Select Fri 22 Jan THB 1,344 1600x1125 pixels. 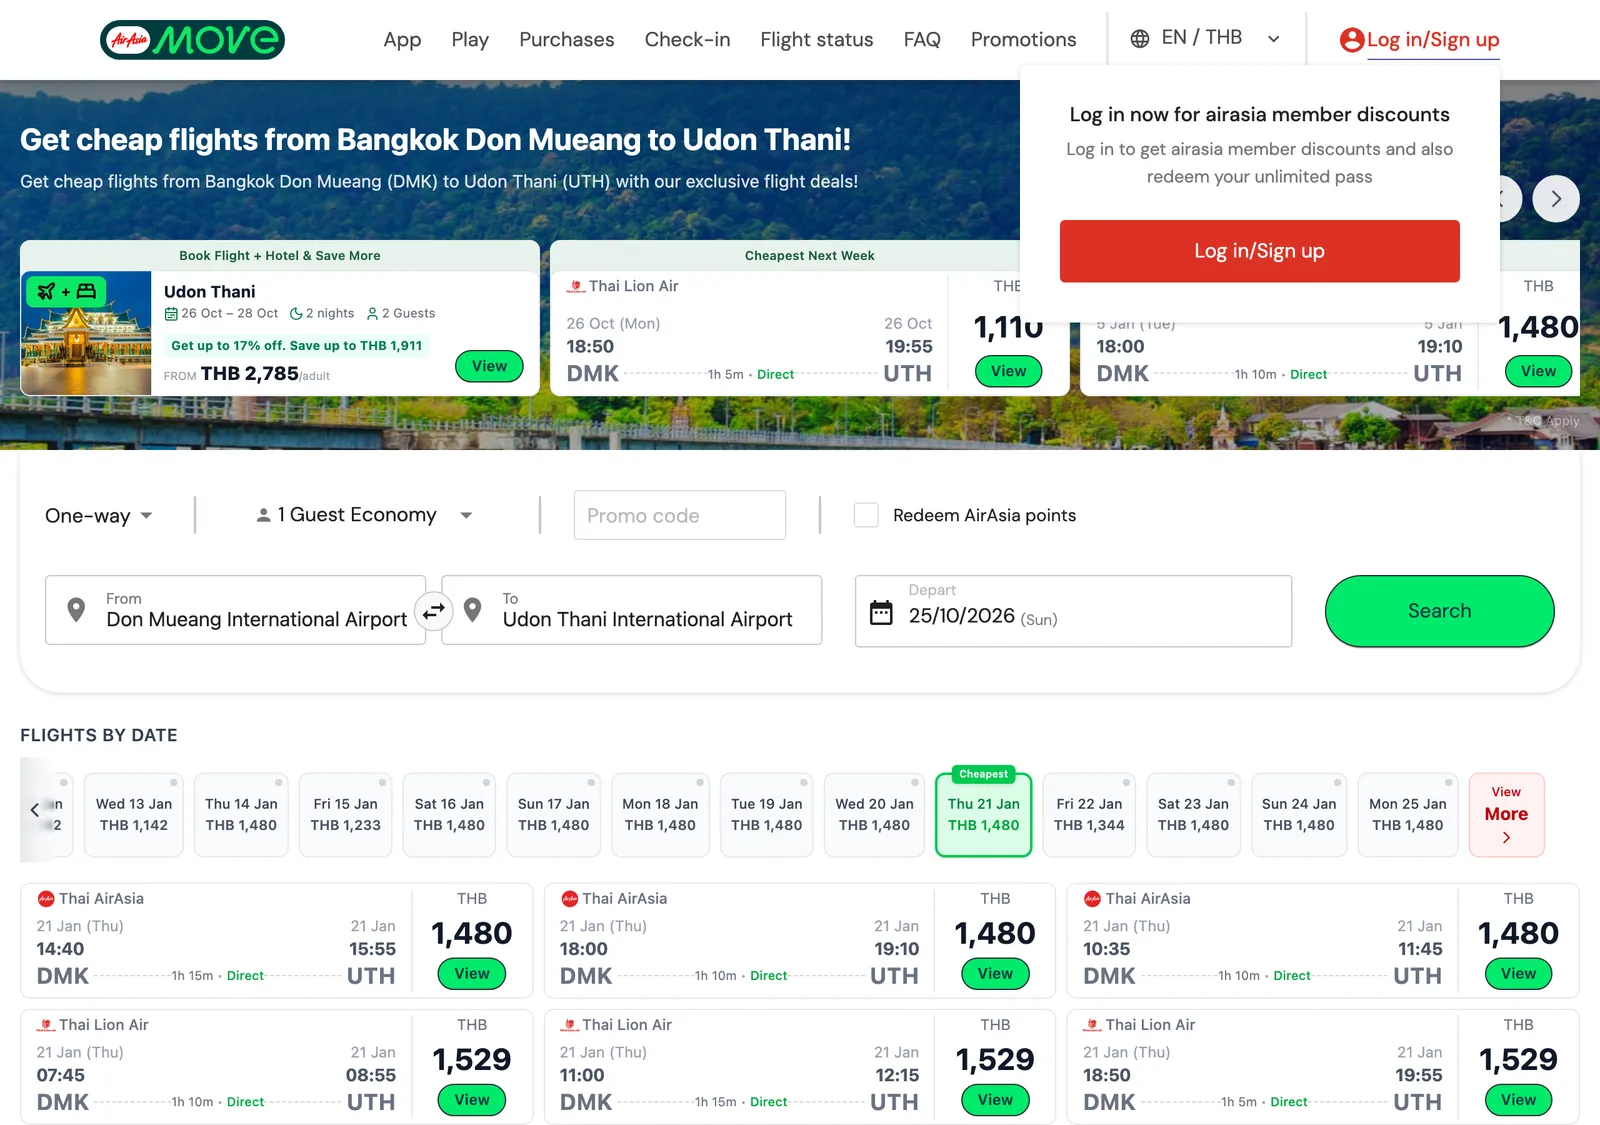(1089, 815)
